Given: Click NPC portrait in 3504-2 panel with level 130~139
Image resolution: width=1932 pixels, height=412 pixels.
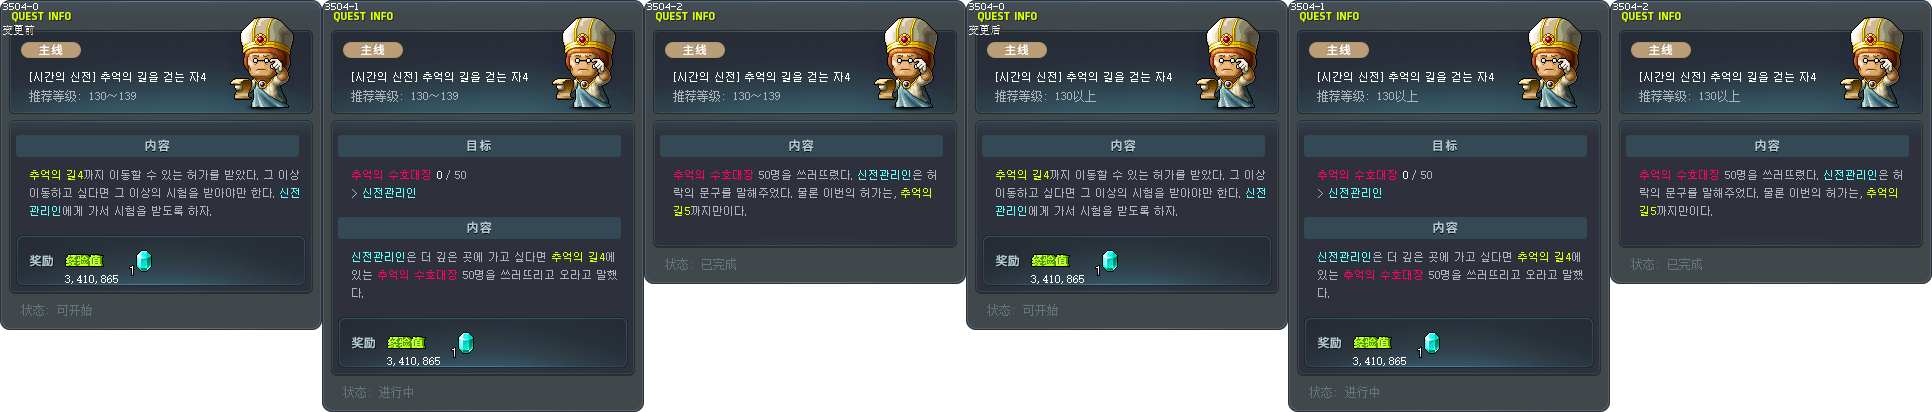Looking at the screenshot, I should click(x=910, y=63).
